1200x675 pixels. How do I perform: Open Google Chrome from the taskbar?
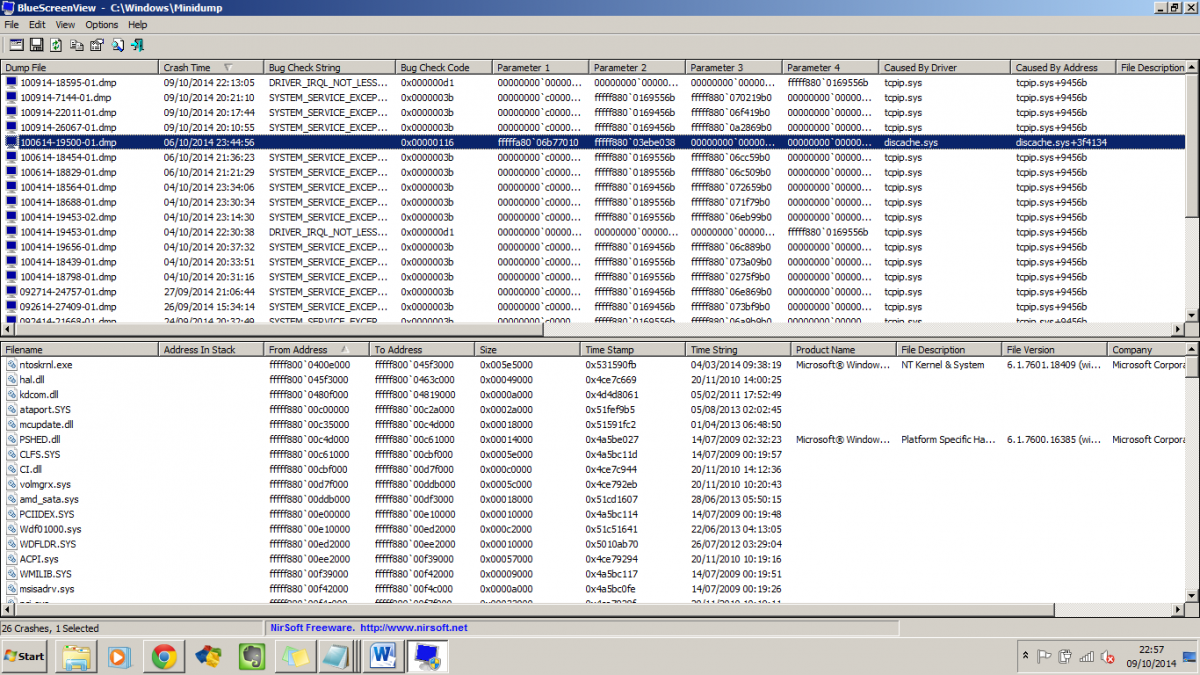click(x=164, y=657)
